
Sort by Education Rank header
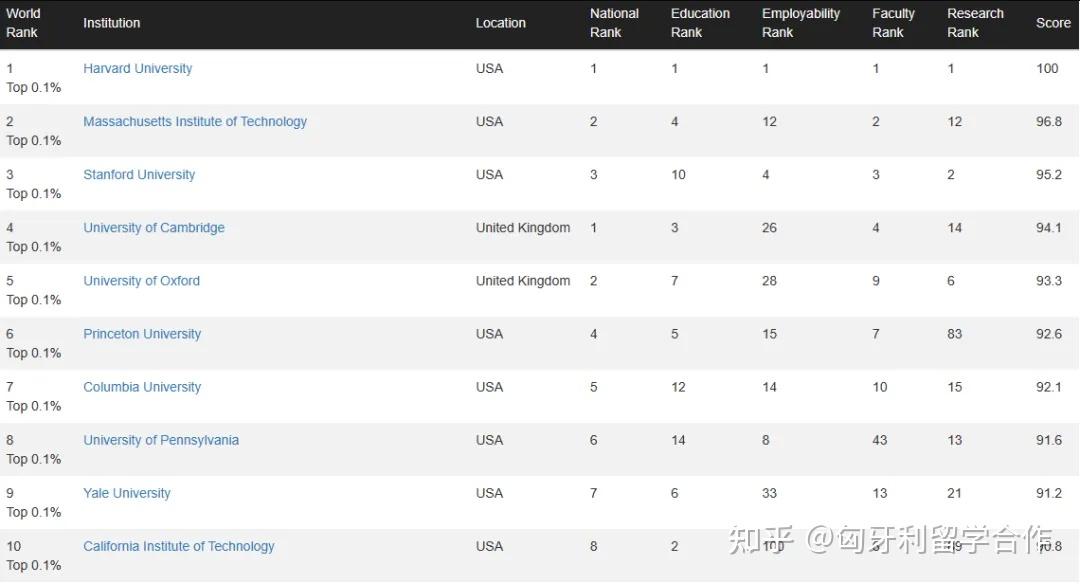(700, 23)
